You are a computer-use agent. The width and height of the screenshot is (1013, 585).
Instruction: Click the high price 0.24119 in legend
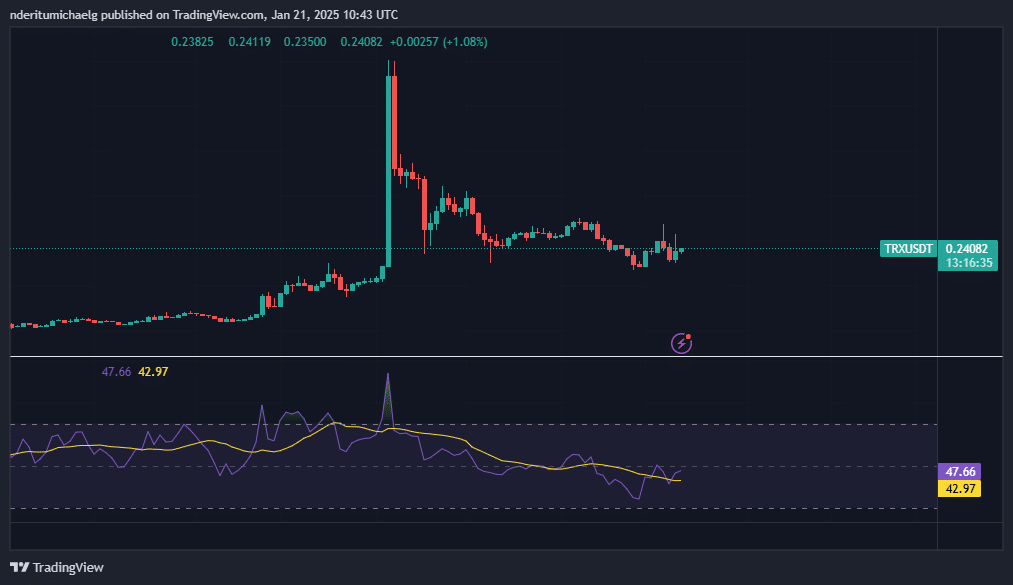pyautogui.click(x=247, y=42)
